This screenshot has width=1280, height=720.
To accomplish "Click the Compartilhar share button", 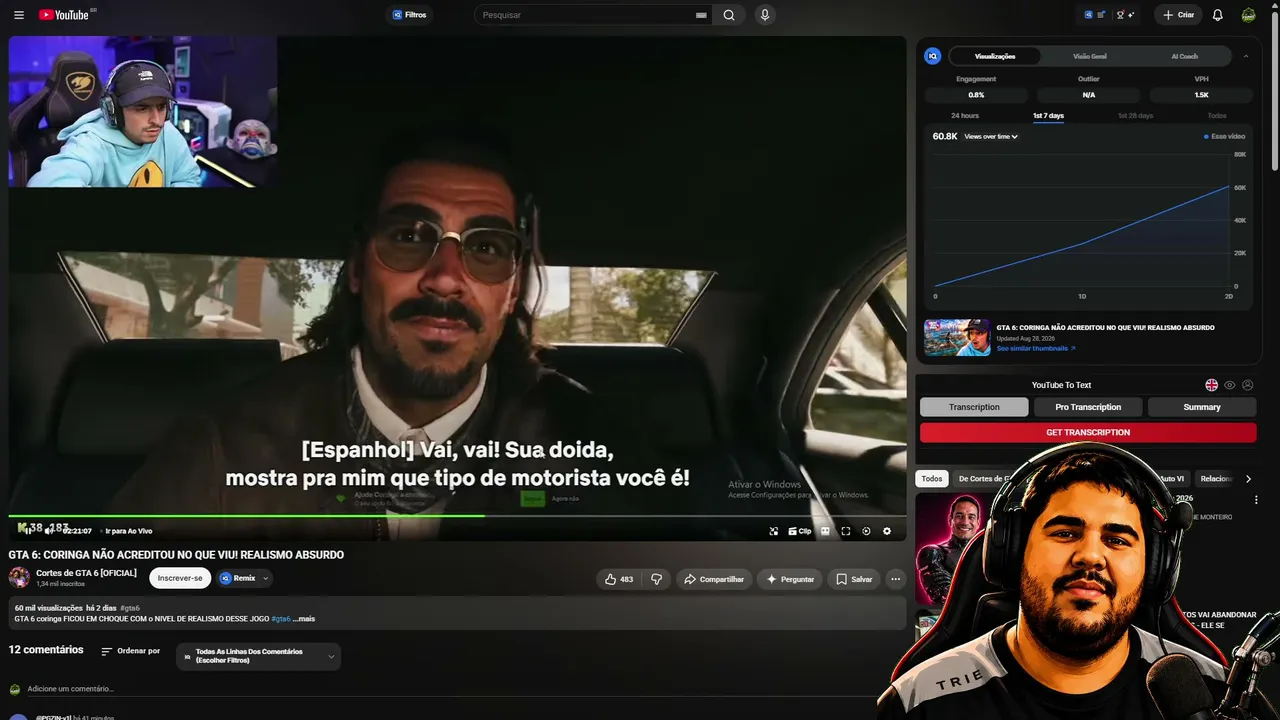I will pyautogui.click(x=714, y=579).
